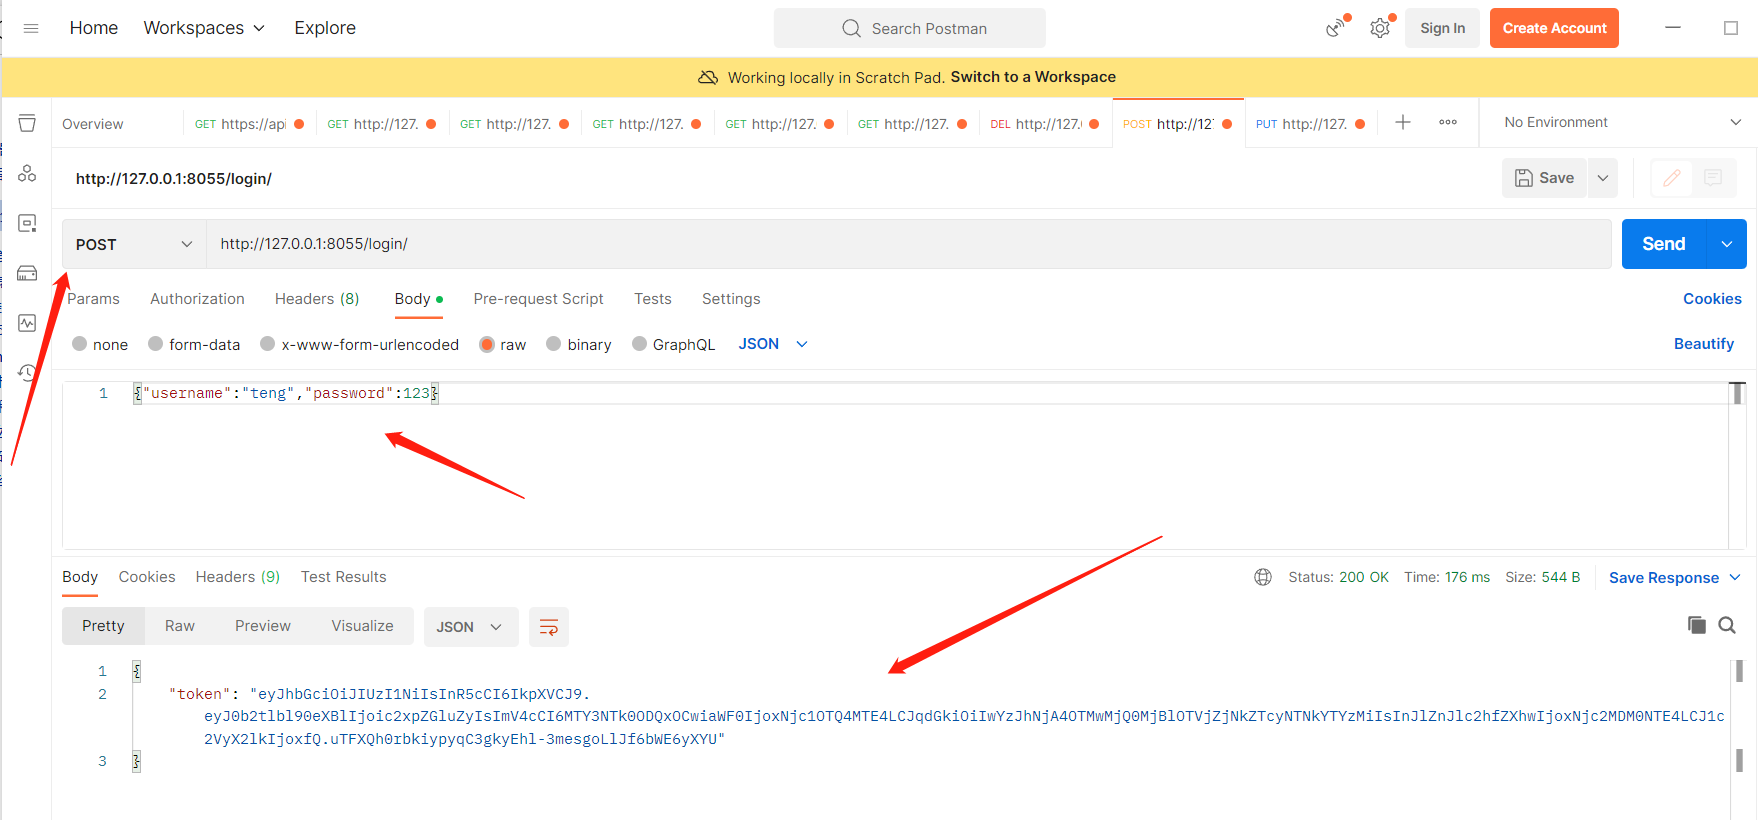This screenshot has height=820, width=1758.
Task: Click the Create Account button
Action: tap(1554, 28)
